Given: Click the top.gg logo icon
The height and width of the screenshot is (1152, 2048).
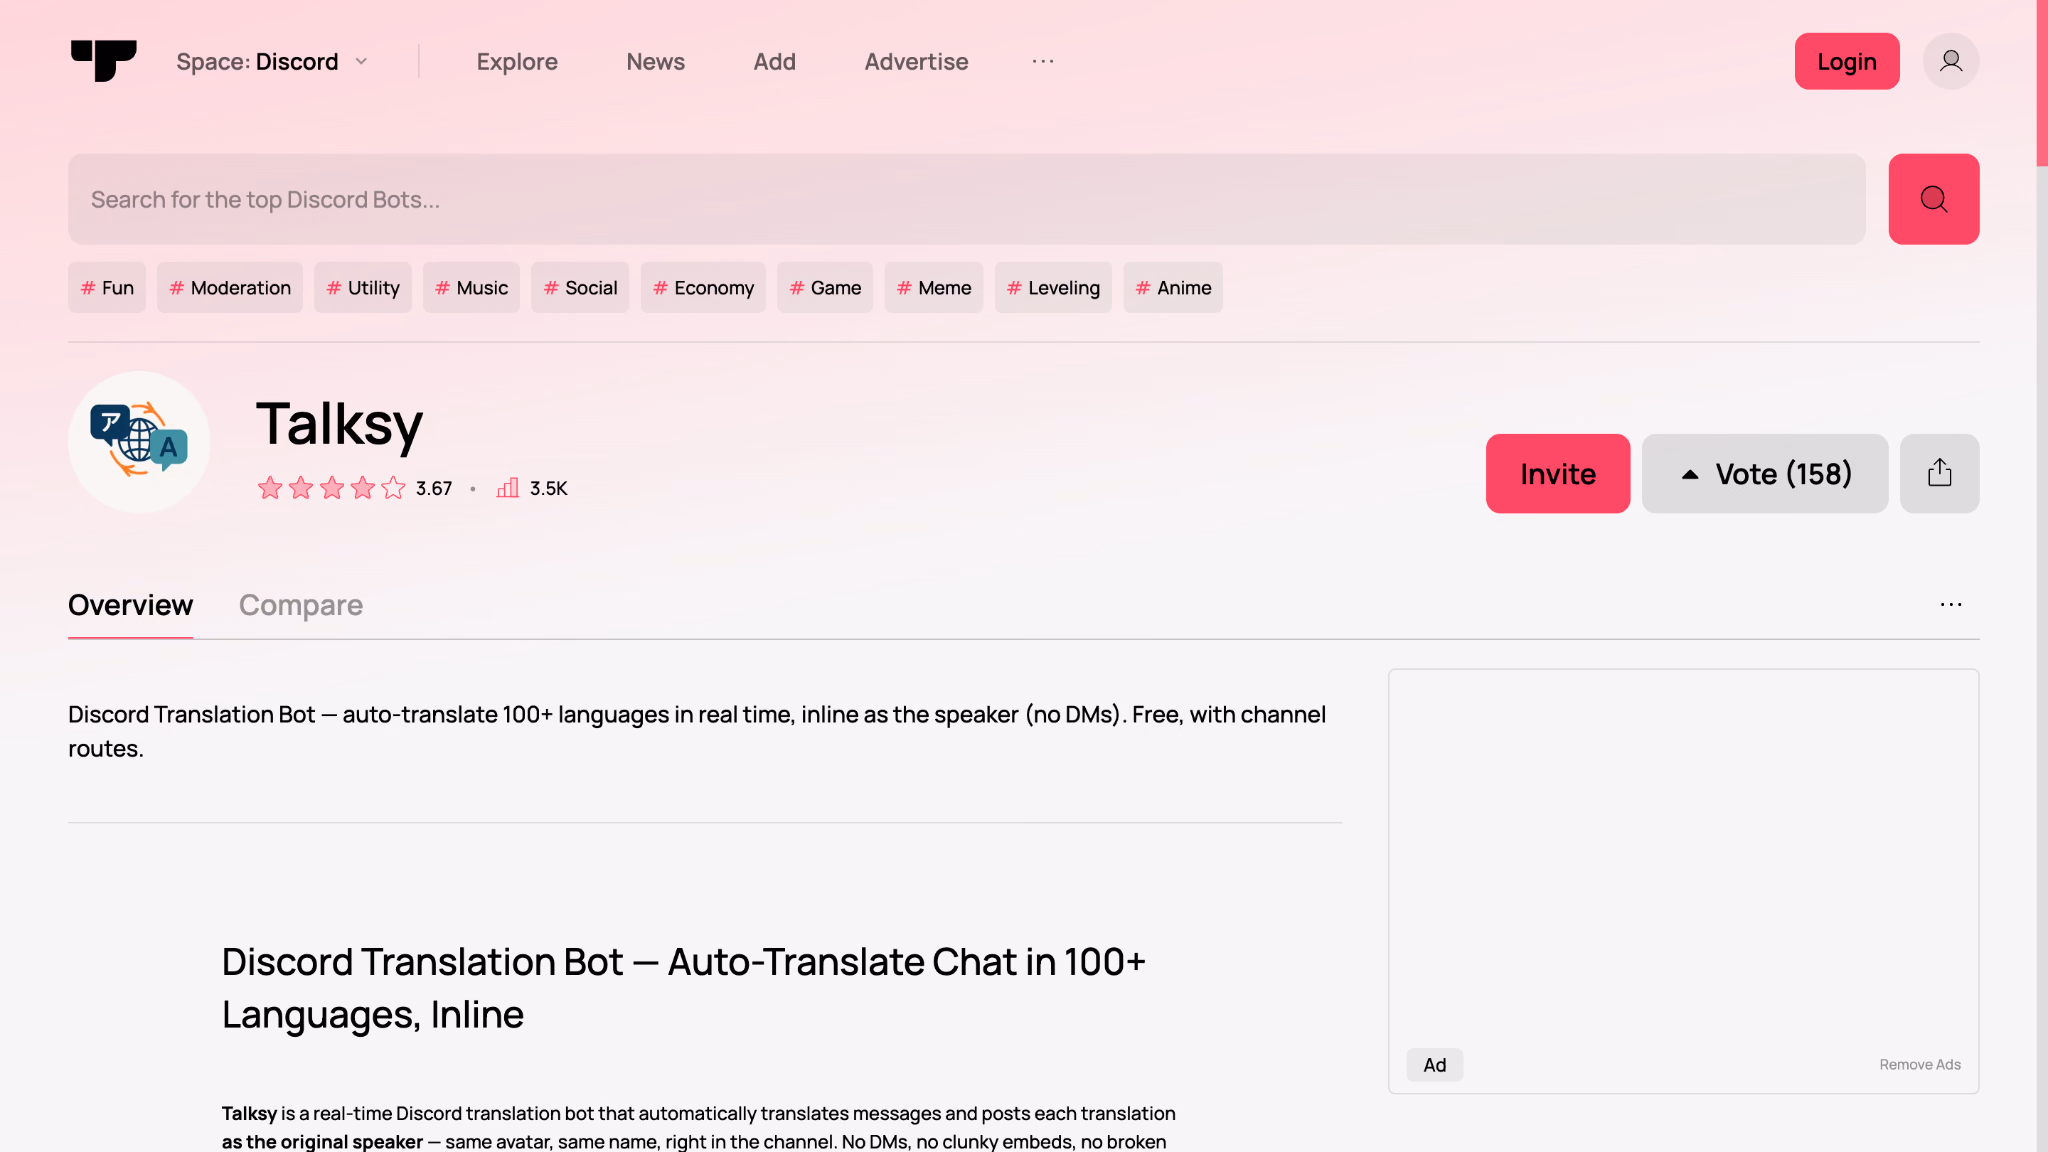Looking at the screenshot, I should 104,61.
